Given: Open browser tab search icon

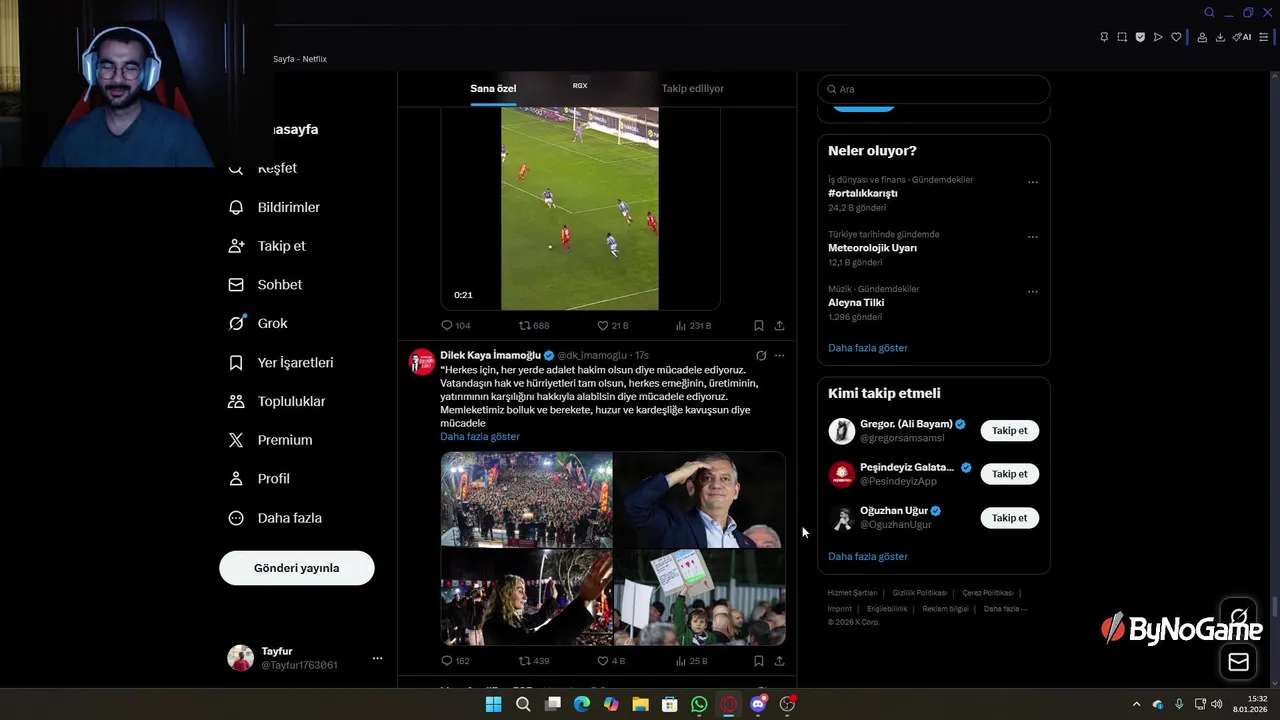Looking at the screenshot, I should tap(1209, 12).
